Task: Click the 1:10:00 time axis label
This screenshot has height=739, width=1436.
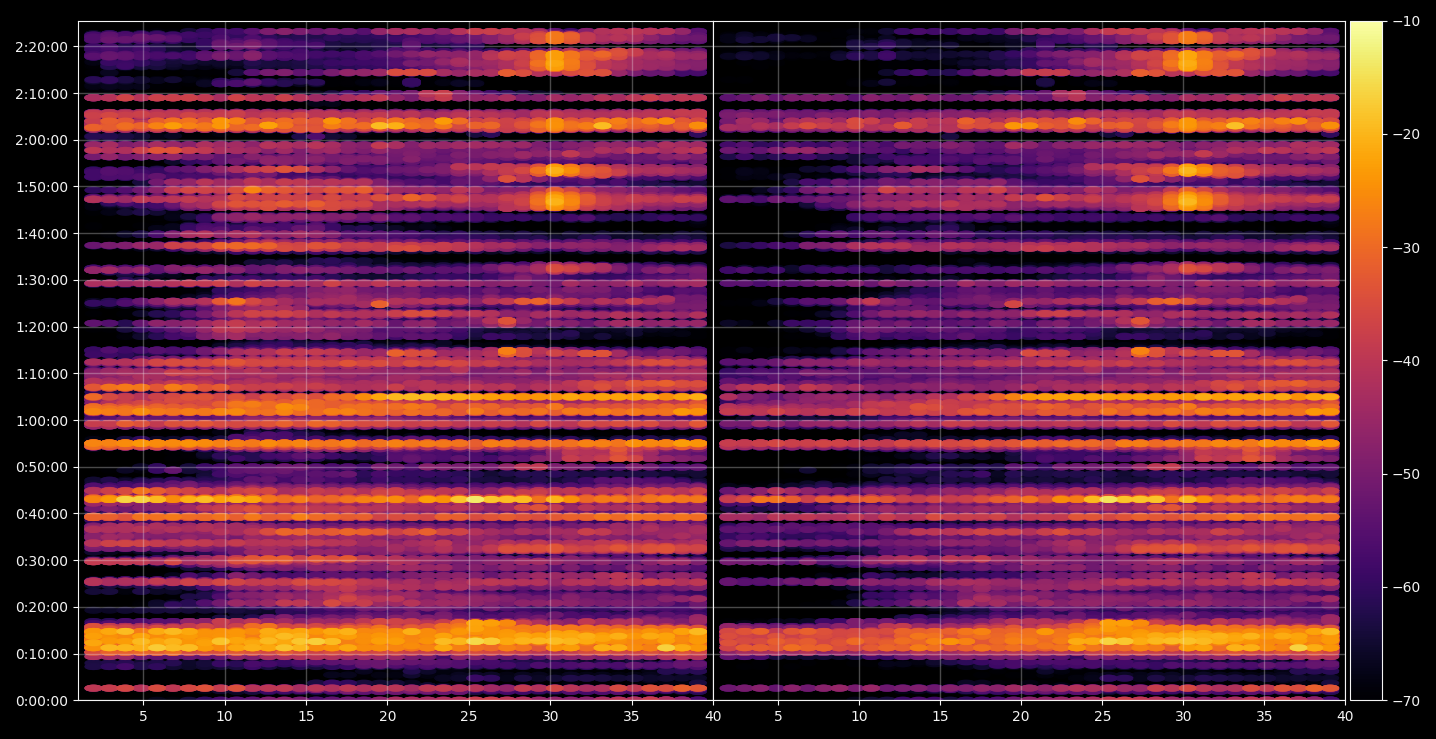Action: [x=42, y=374]
